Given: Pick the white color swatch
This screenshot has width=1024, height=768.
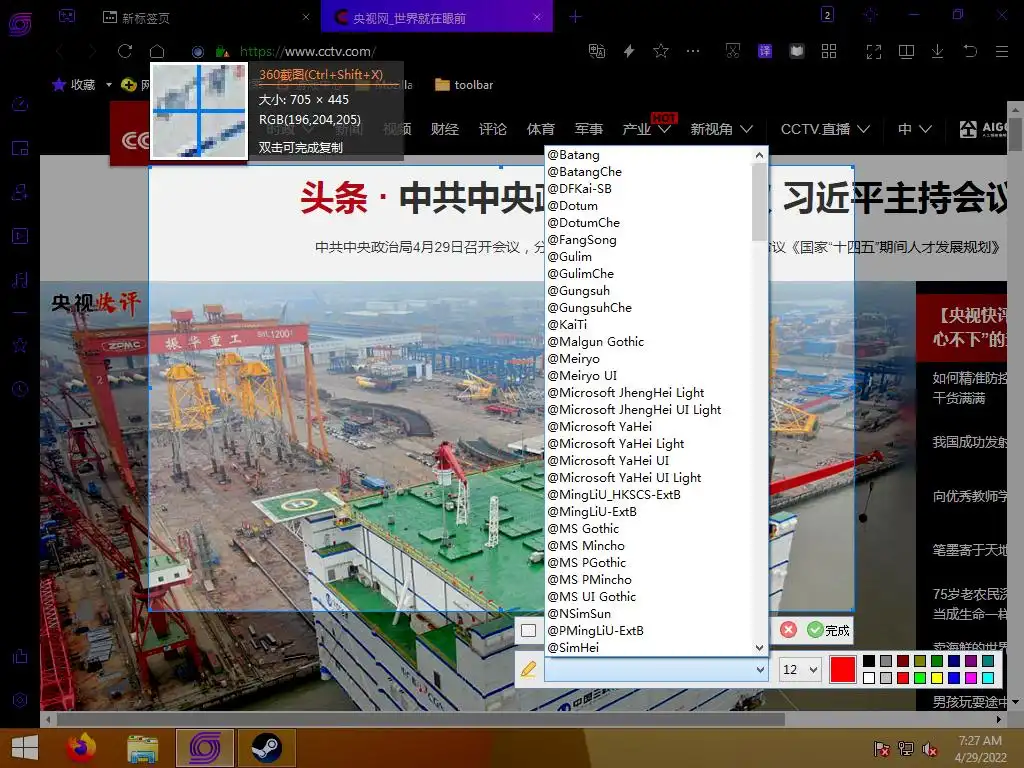Looking at the screenshot, I should pos(869,678).
